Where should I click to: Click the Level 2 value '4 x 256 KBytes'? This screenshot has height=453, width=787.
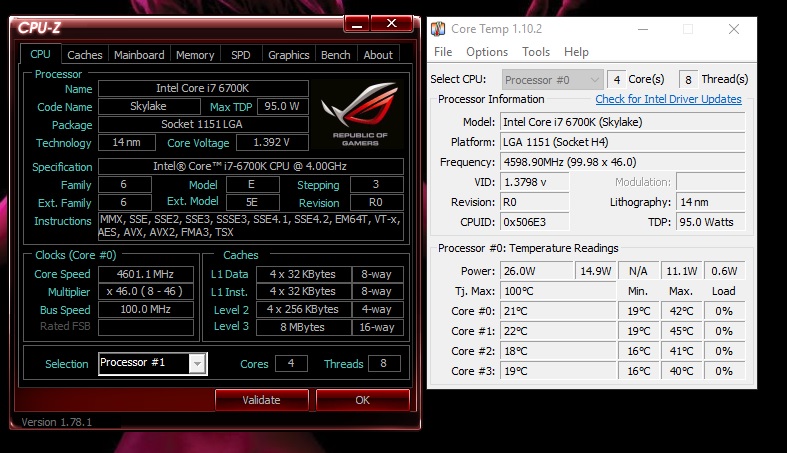303,309
